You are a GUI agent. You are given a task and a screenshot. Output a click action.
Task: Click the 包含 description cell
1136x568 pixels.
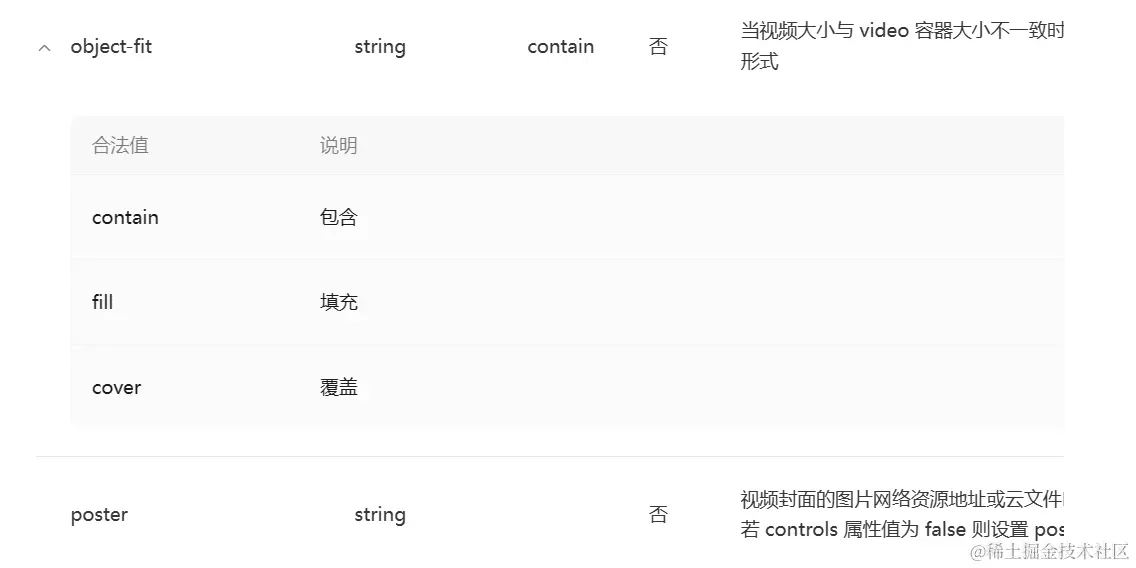click(339, 217)
